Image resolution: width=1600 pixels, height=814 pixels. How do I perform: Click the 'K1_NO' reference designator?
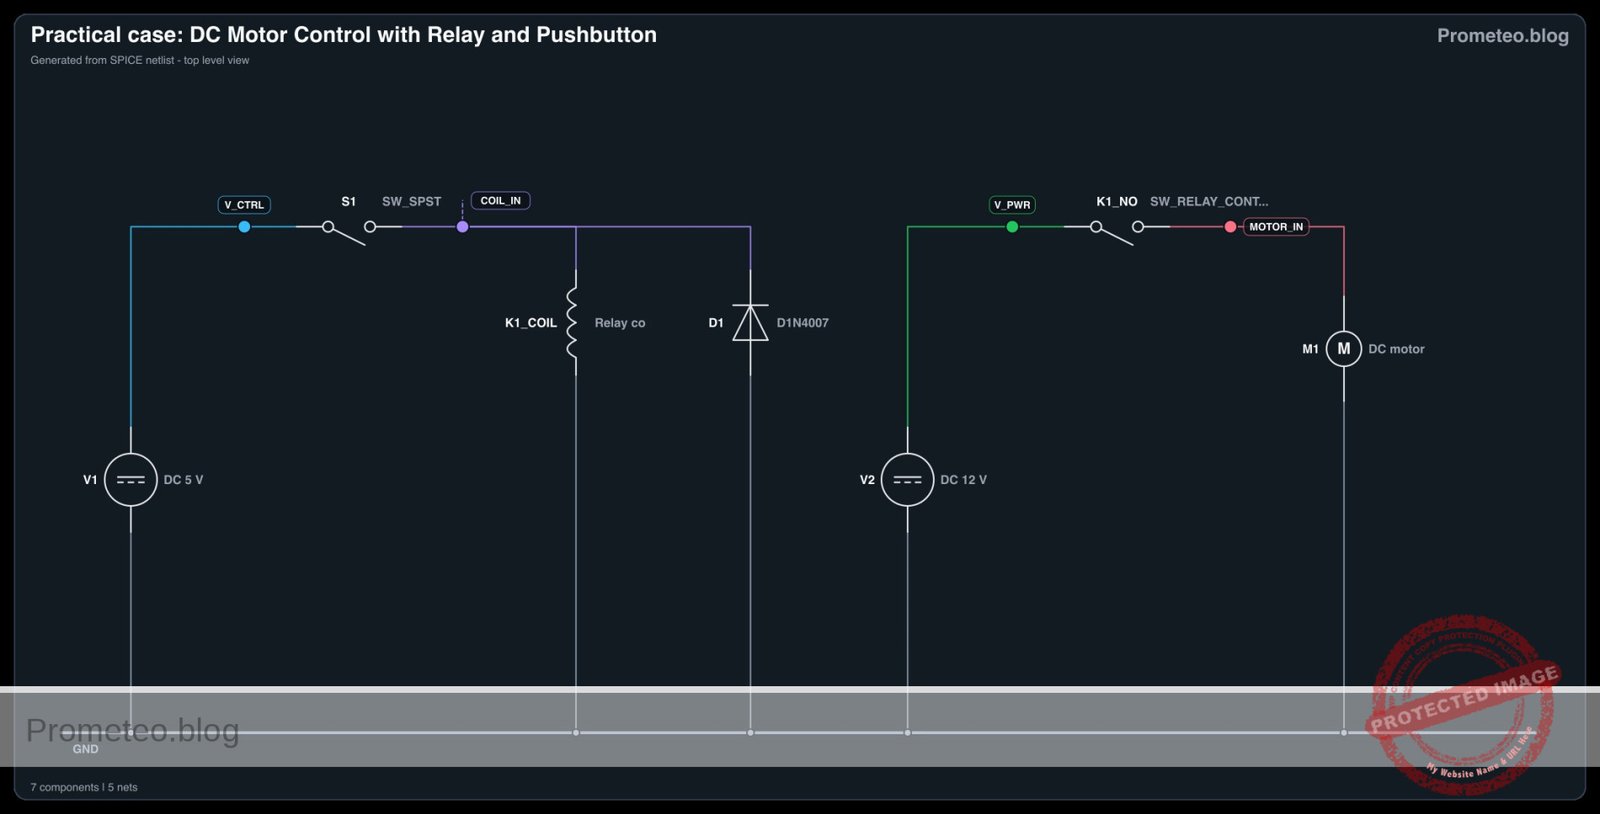tap(1117, 202)
